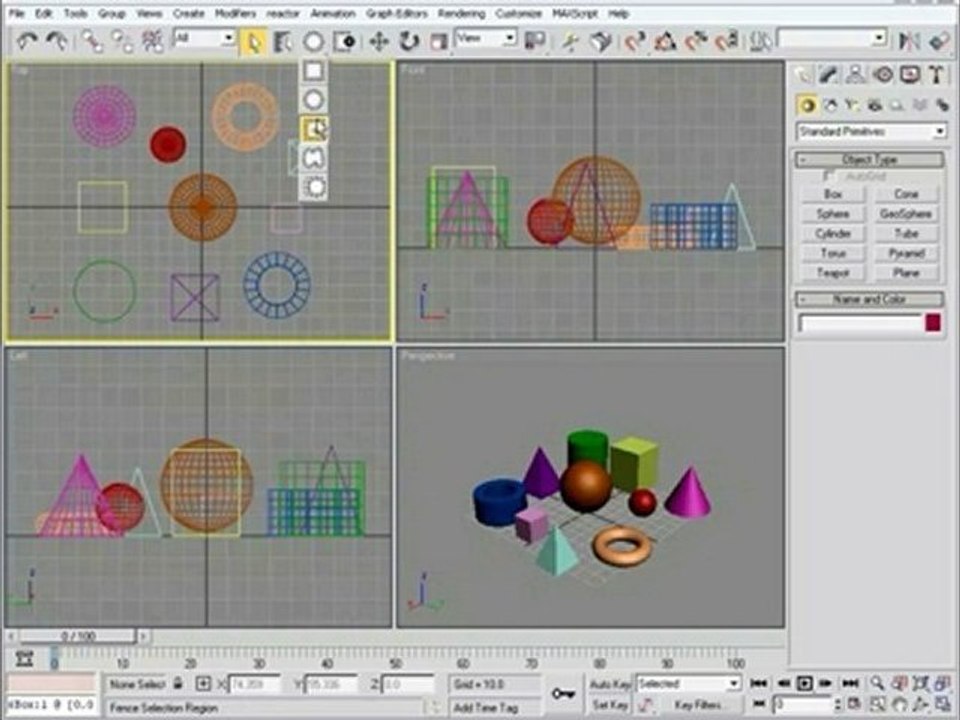Click the Select and Manipulate icon

(x=570, y=40)
